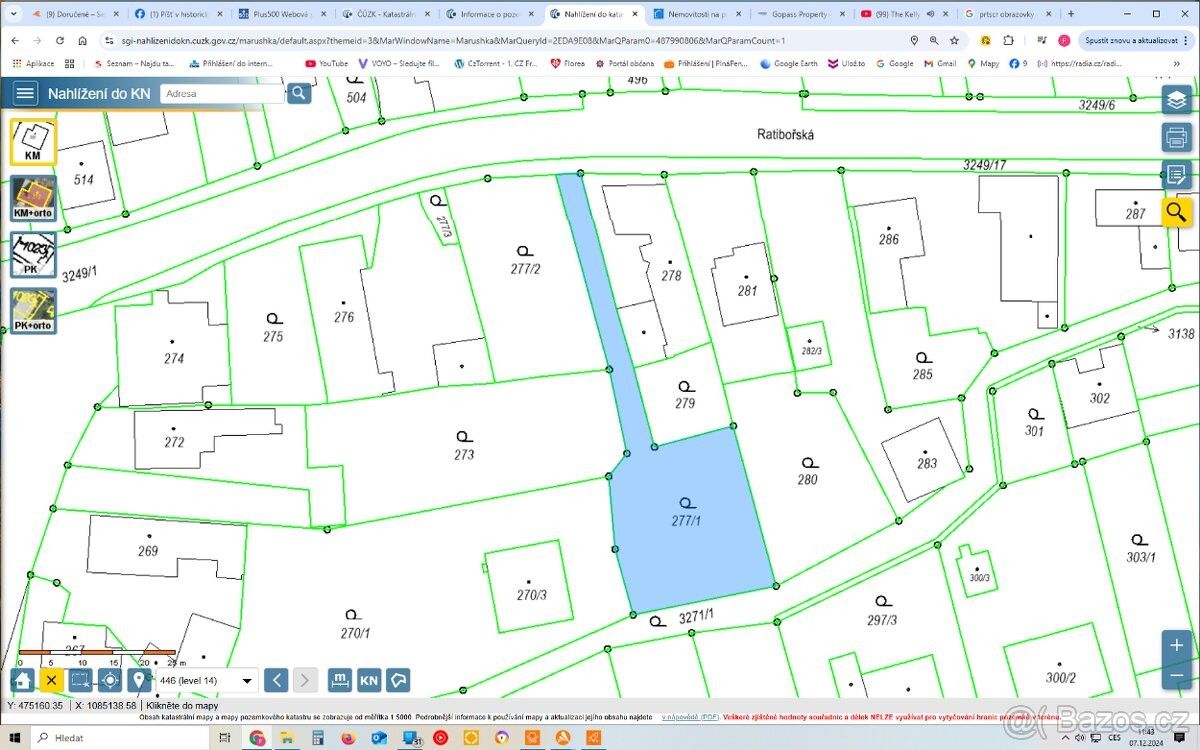1200x750 pixels.
Task: Click the YouTube bookmark link
Action: point(327,63)
